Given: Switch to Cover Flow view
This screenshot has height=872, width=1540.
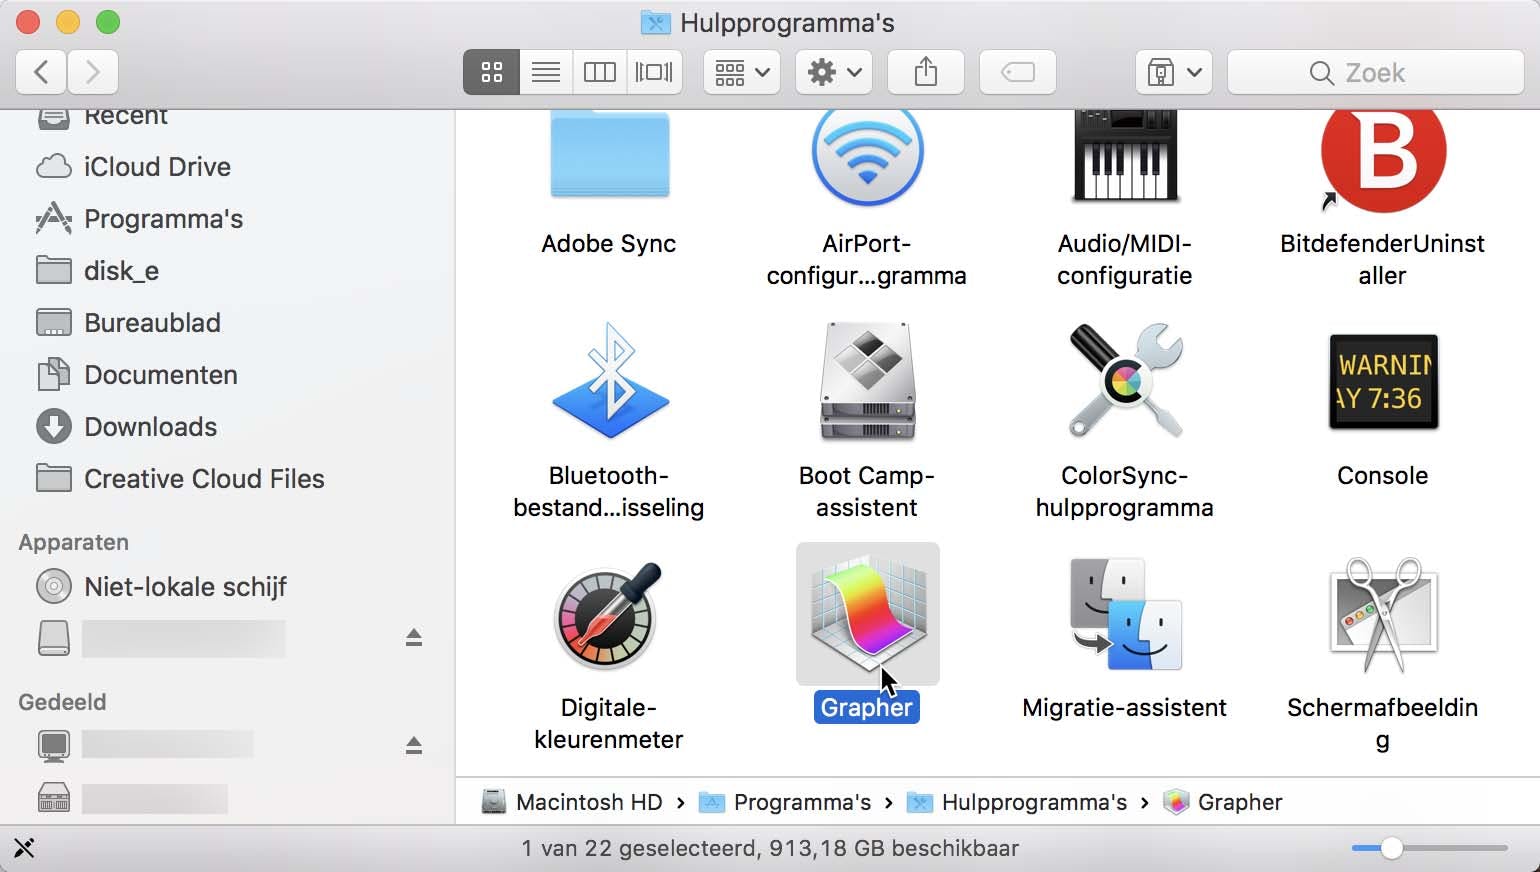Looking at the screenshot, I should [x=655, y=72].
